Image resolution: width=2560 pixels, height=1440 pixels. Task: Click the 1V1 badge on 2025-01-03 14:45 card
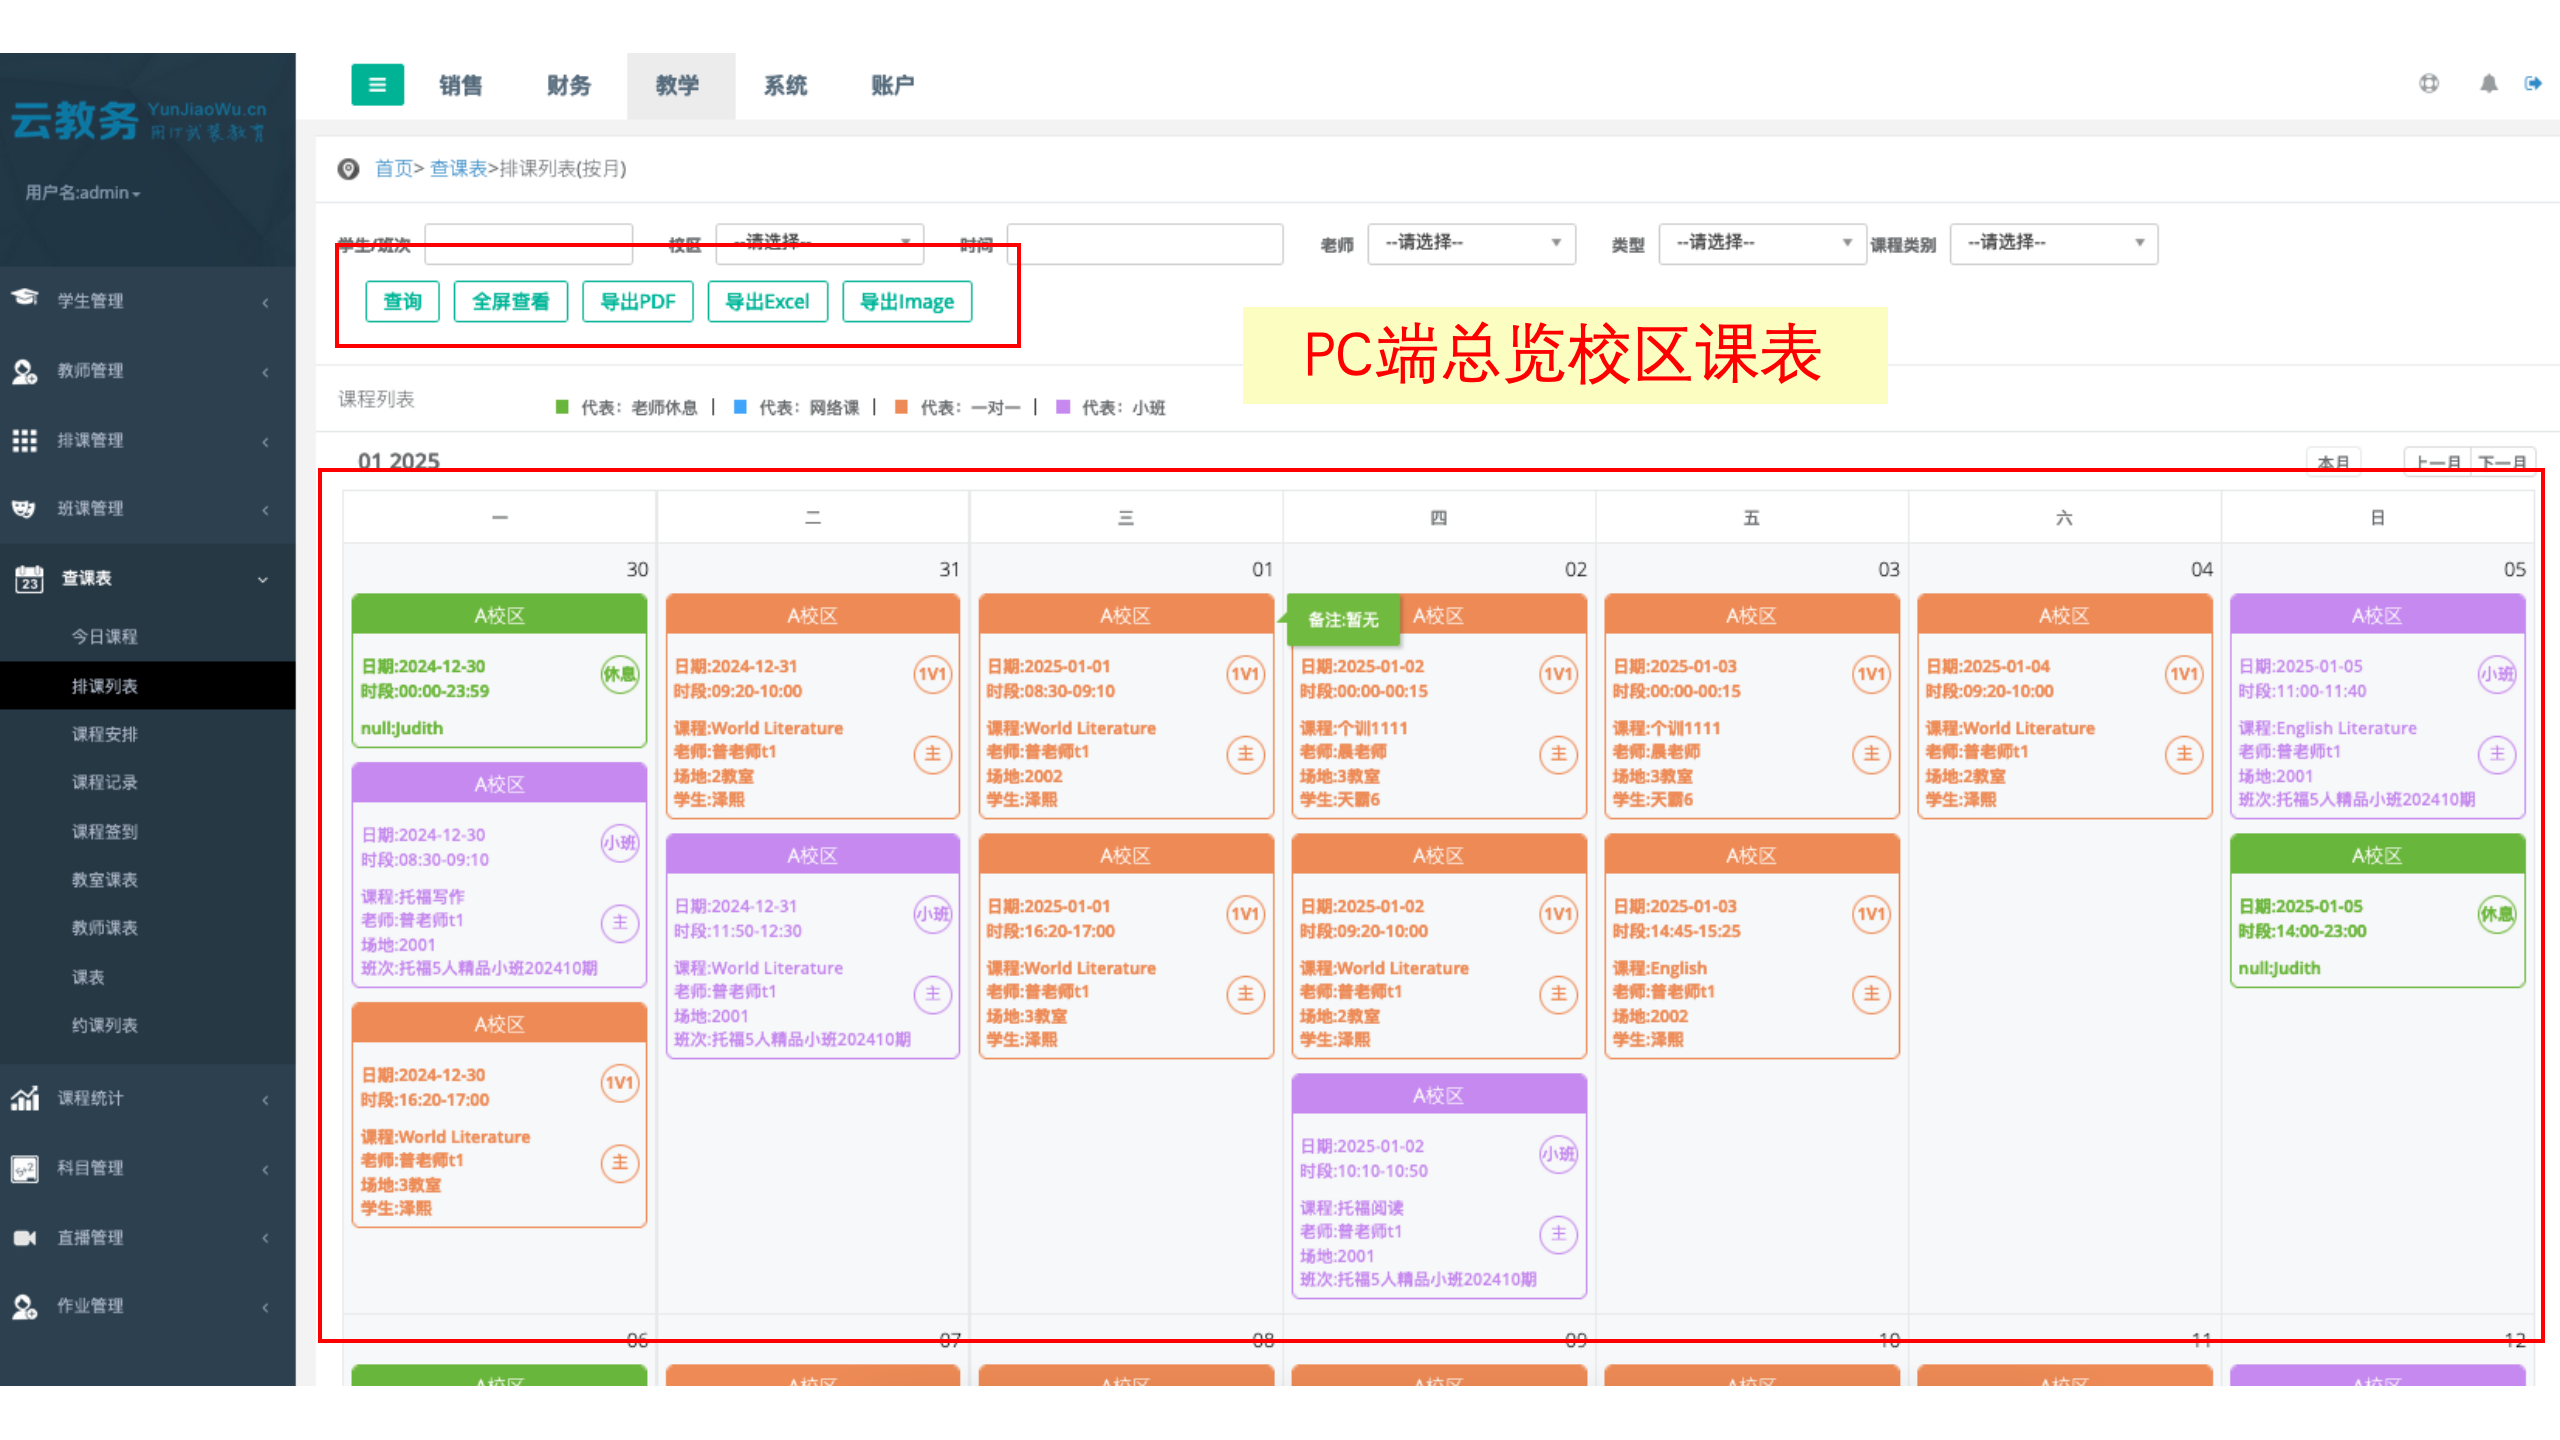[x=1871, y=914]
